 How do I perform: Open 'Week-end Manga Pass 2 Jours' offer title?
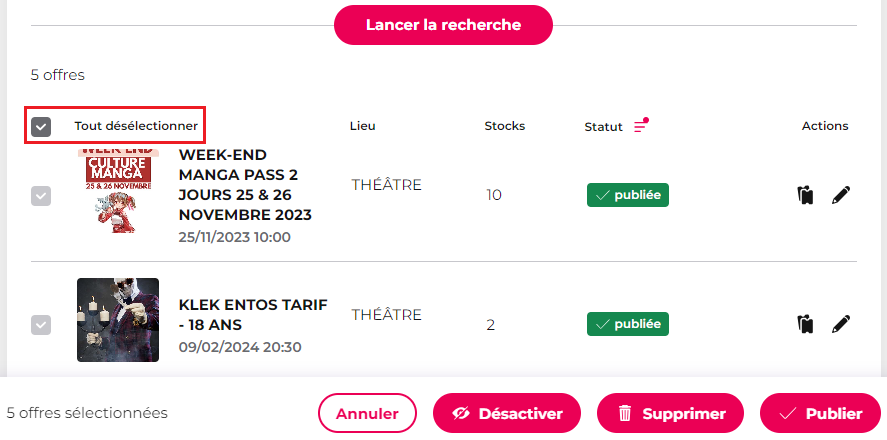point(245,185)
